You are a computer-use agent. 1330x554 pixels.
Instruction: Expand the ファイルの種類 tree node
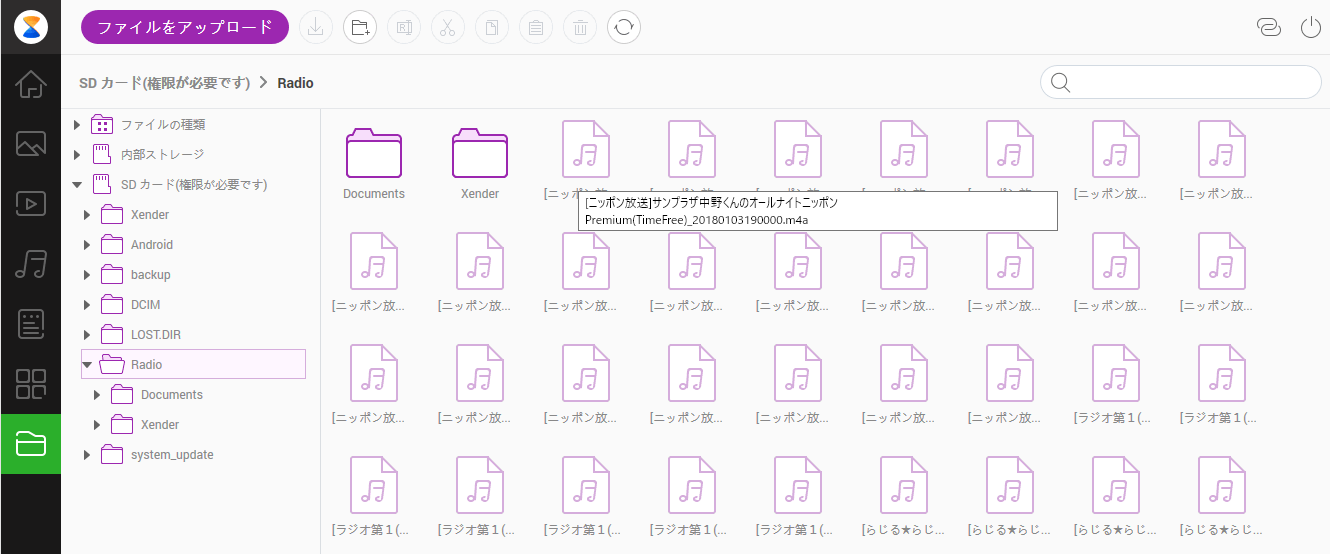tap(77, 124)
